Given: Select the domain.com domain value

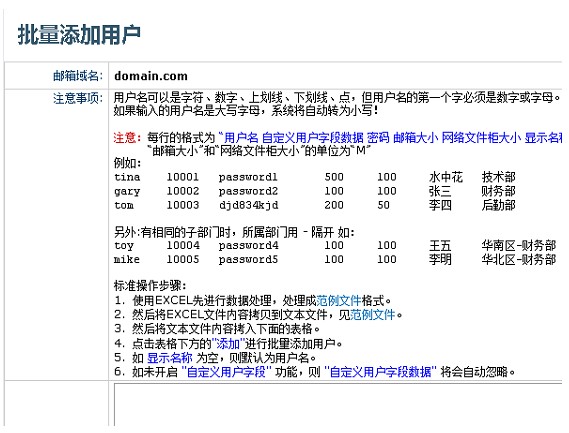Looking at the screenshot, I should coord(151,76).
